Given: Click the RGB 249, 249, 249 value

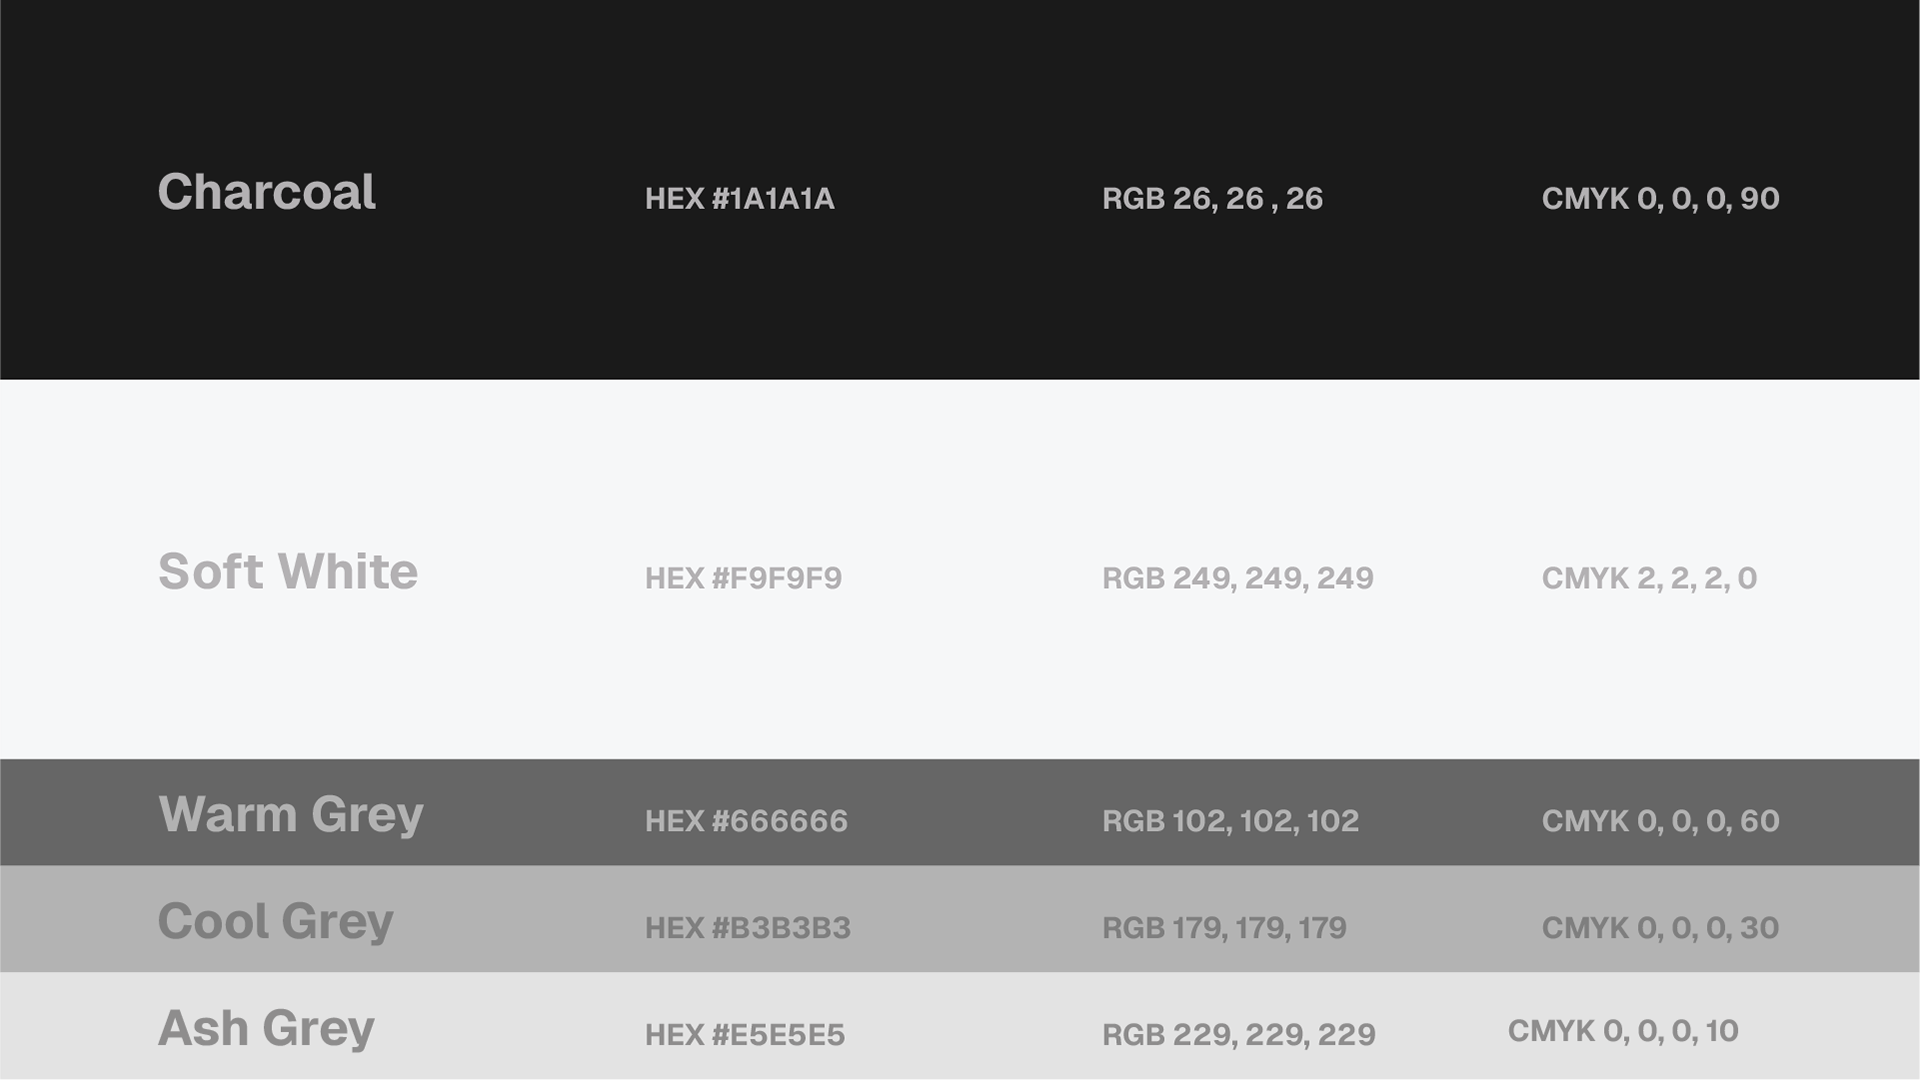Looking at the screenshot, I should (1237, 578).
